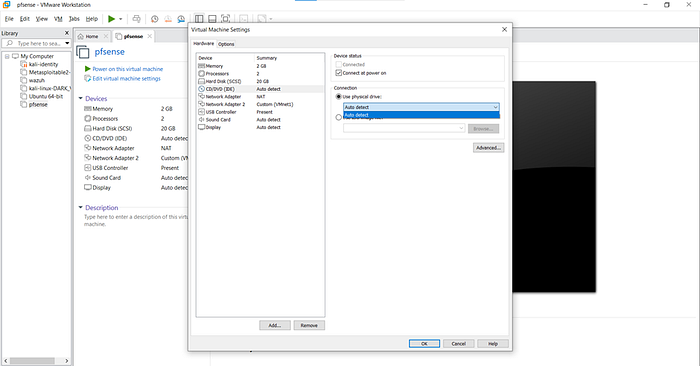Select Display row in settings list

coord(260,127)
